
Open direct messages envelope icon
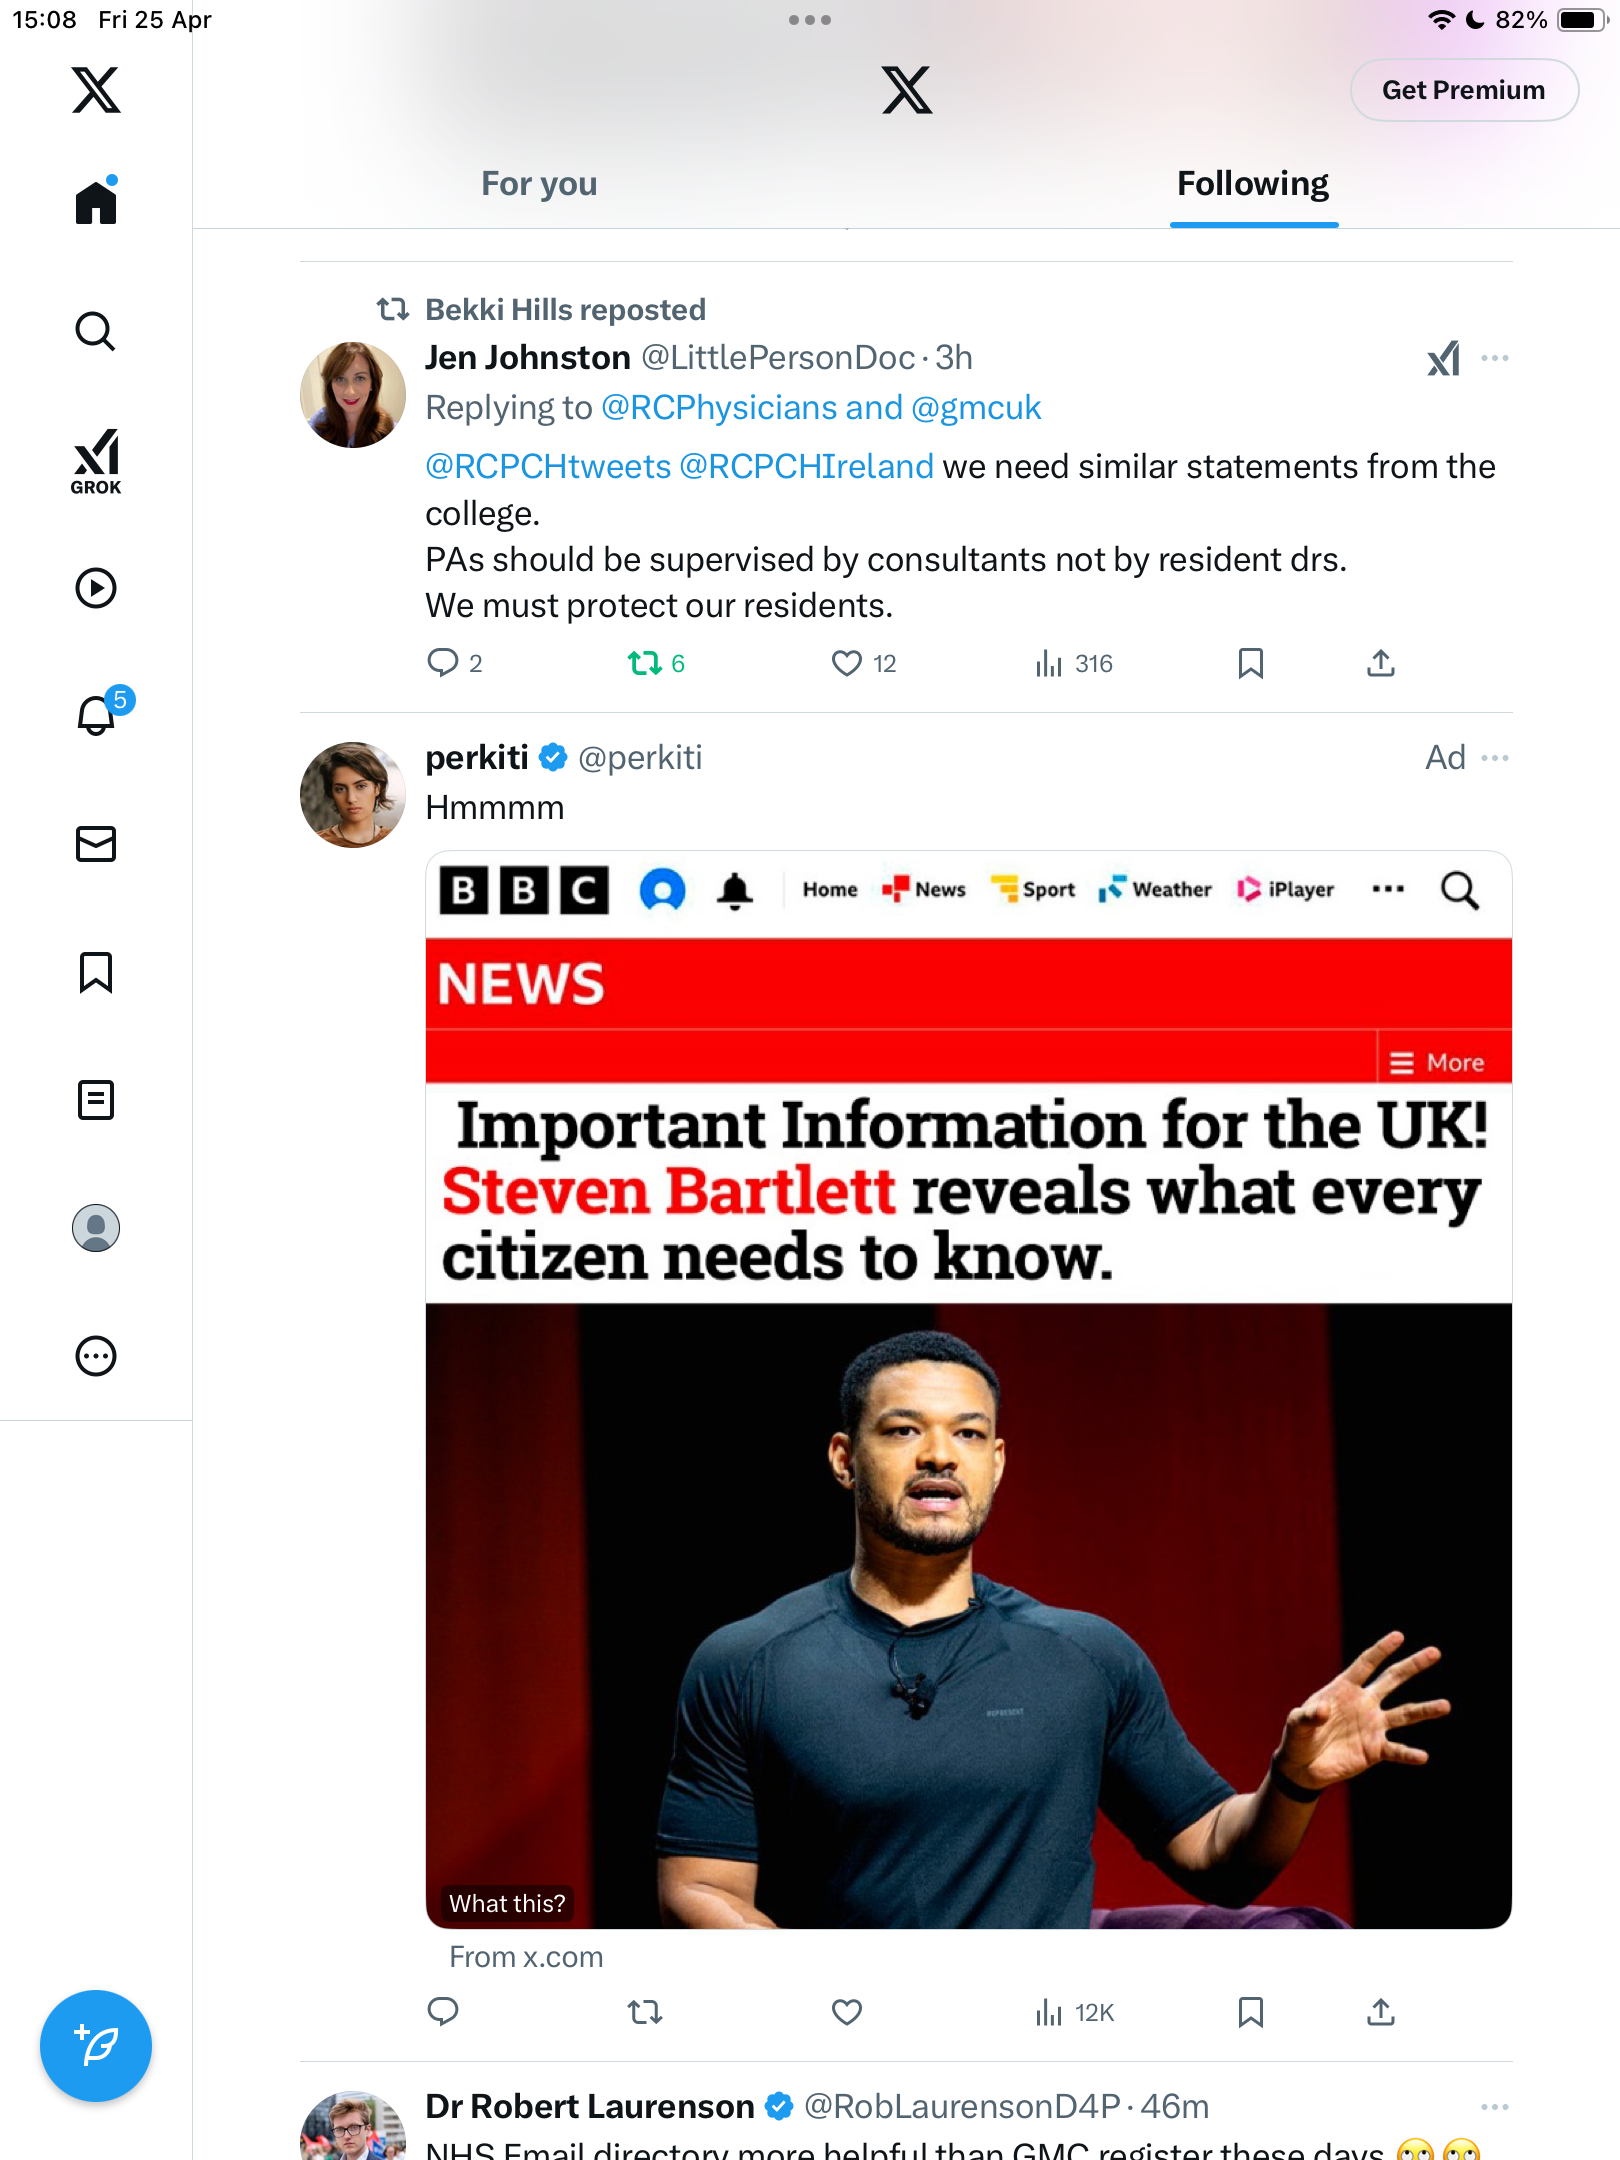(96, 844)
